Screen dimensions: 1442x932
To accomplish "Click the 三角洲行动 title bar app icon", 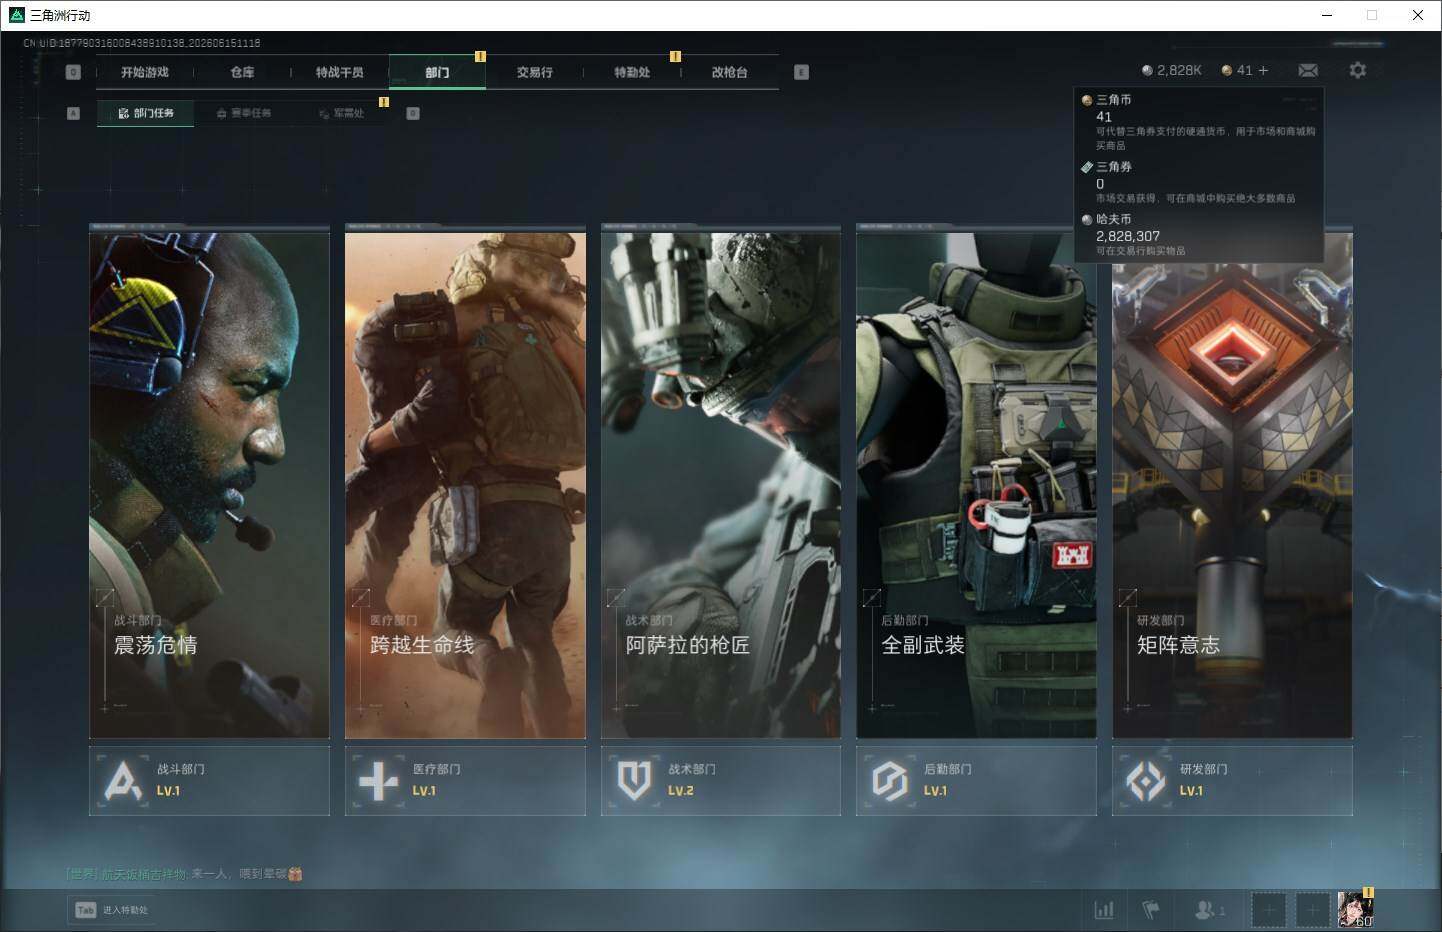I will tap(16, 15).
